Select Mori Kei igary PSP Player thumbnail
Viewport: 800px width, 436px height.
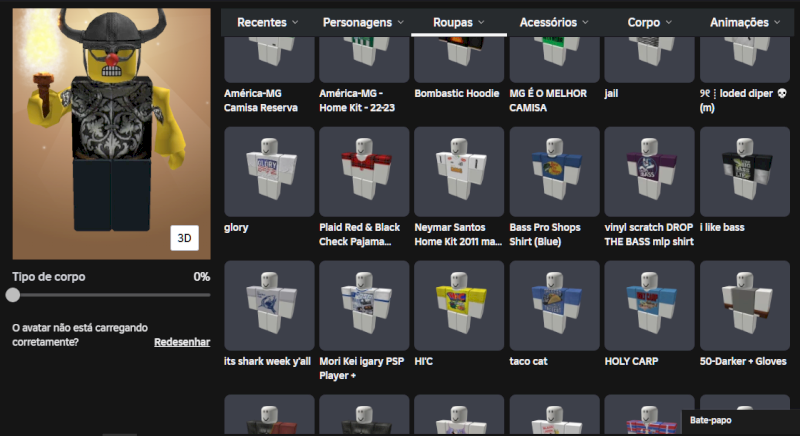(x=364, y=305)
